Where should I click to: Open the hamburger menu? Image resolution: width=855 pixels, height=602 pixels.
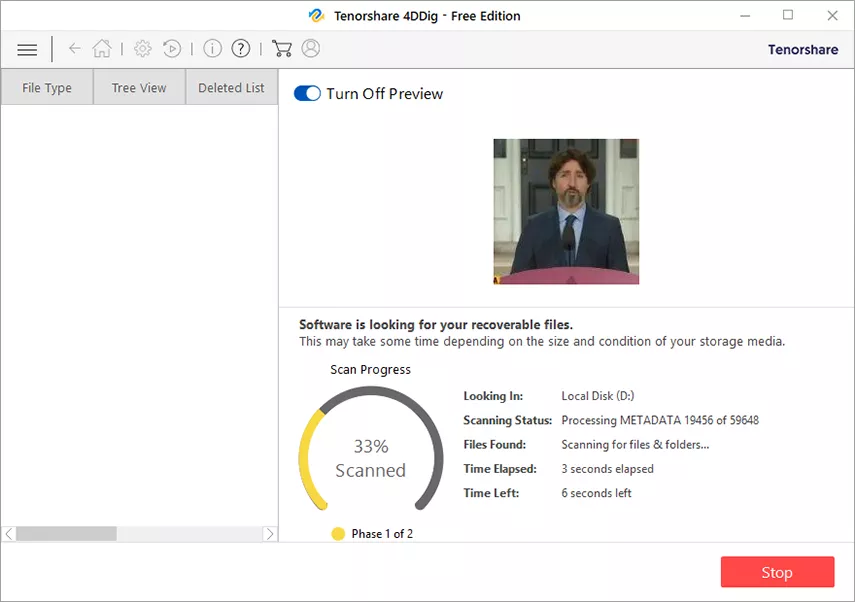click(x=27, y=49)
